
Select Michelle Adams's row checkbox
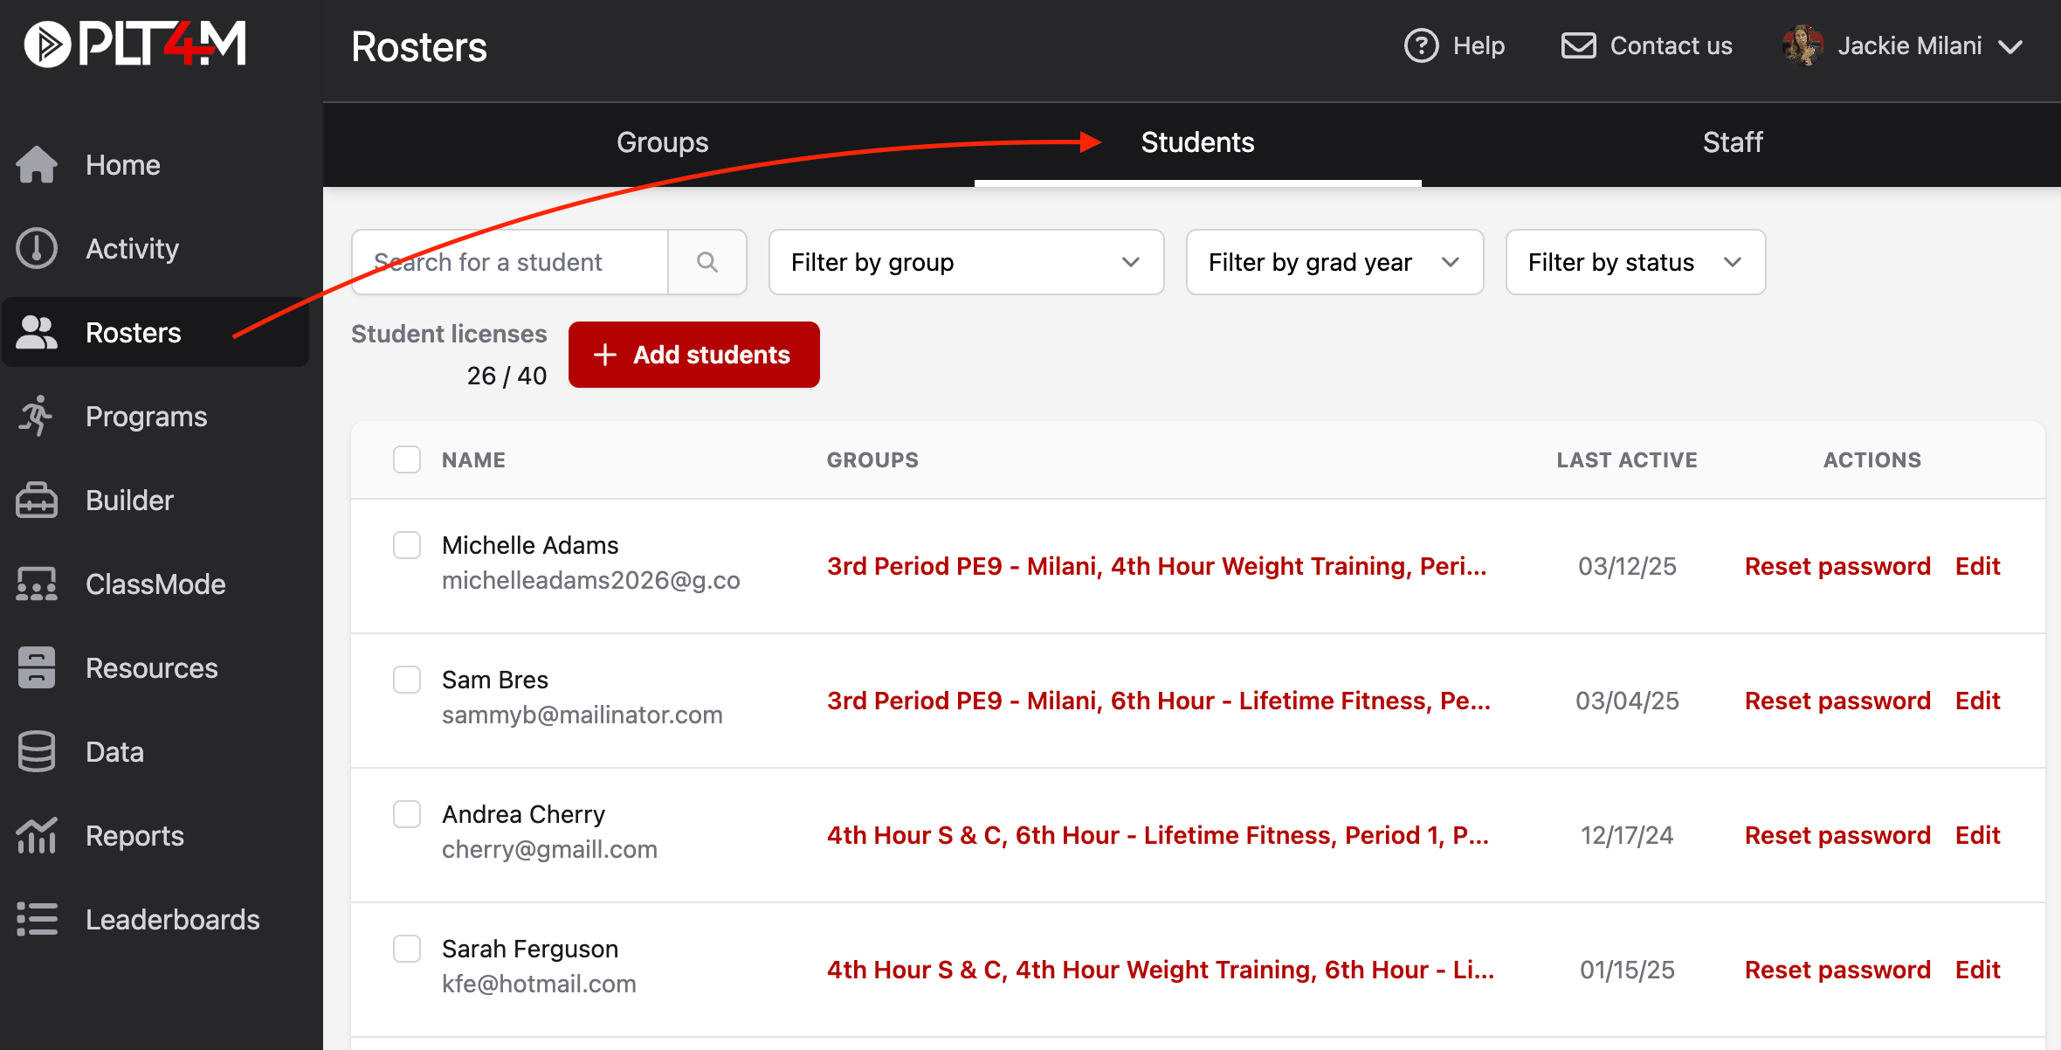[407, 545]
